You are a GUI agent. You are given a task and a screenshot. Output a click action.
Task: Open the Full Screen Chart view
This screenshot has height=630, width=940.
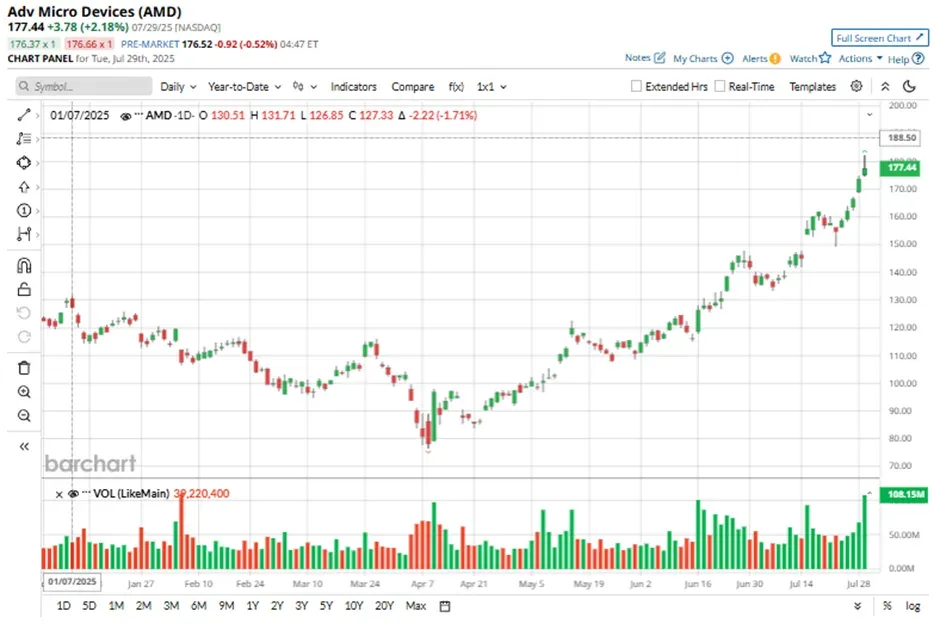878,37
